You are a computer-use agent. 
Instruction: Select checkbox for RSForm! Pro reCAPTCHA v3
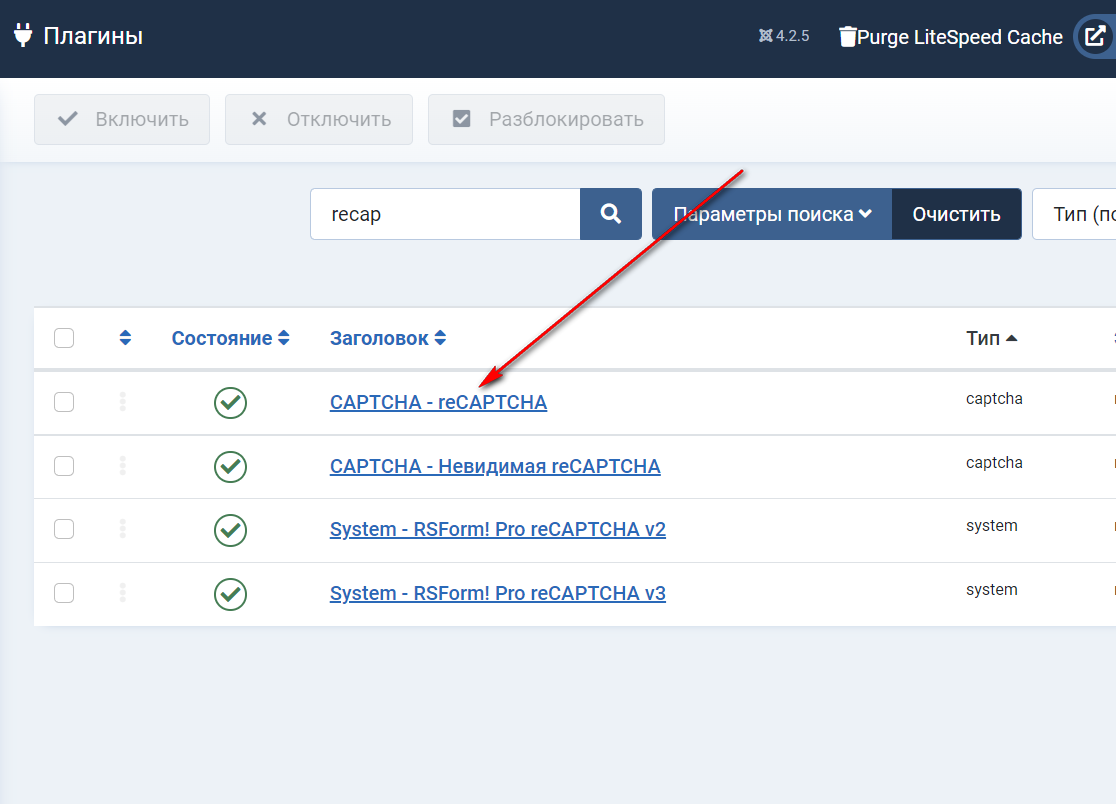[64, 593]
